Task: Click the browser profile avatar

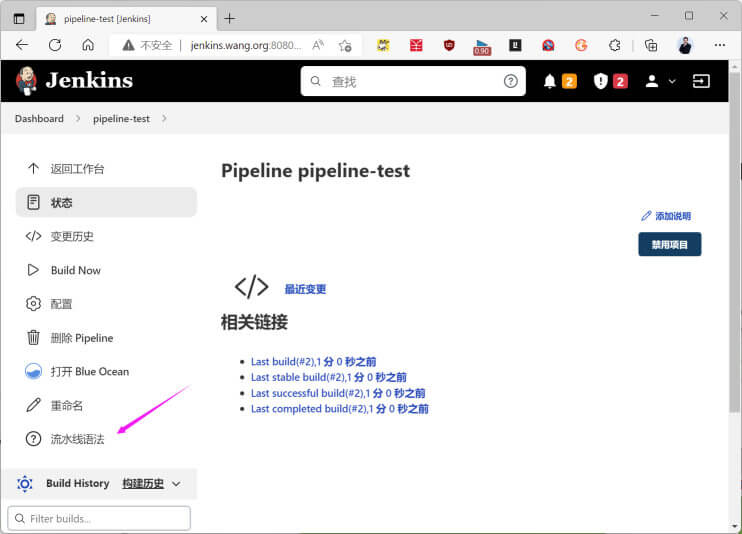Action: tap(685, 45)
